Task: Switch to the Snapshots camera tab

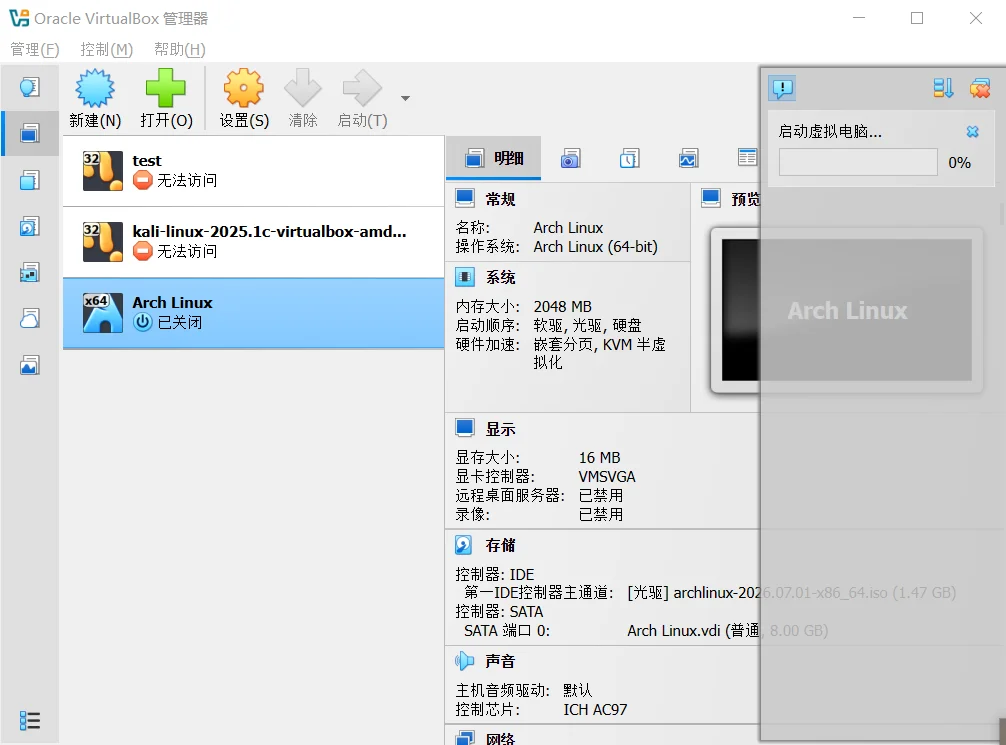Action: coord(570,158)
